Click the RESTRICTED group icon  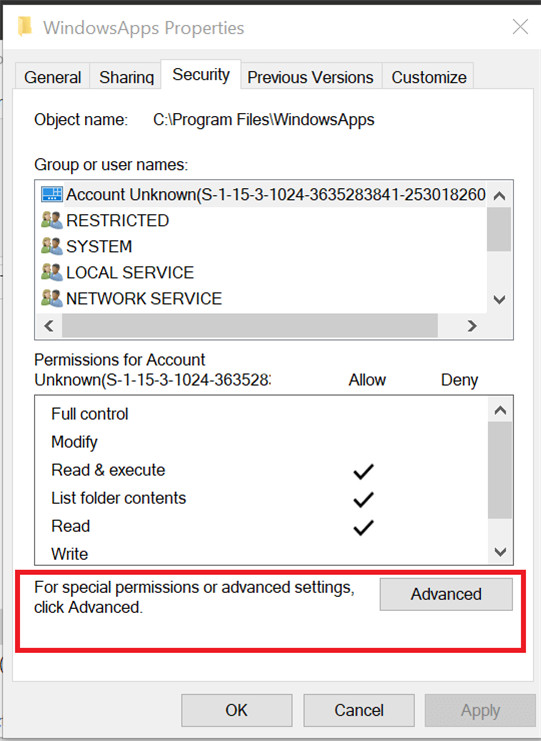pos(52,220)
